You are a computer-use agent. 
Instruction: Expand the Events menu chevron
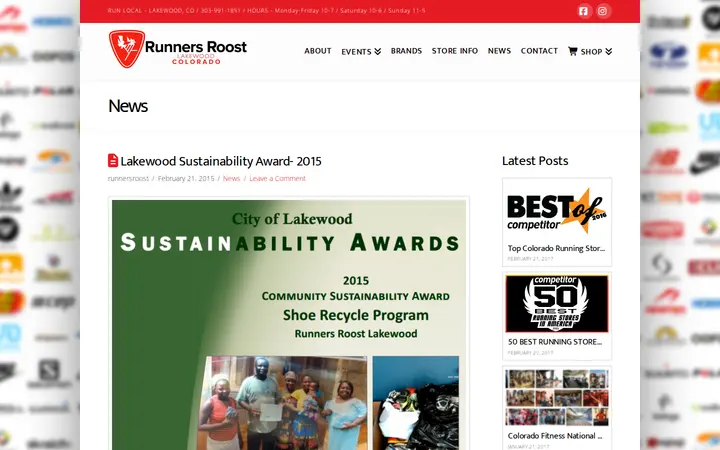(377, 51)
